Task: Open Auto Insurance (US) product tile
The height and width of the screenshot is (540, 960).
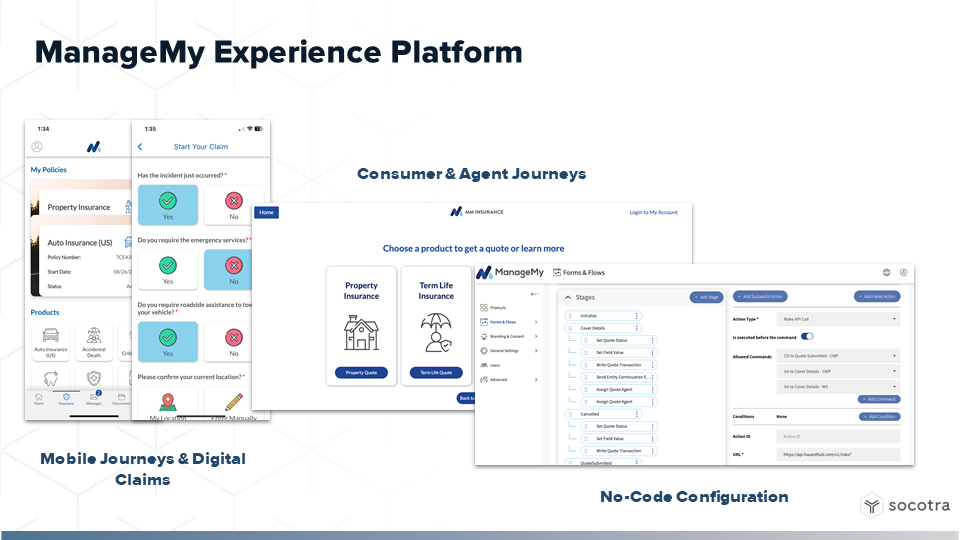Action: click(51, 342)
